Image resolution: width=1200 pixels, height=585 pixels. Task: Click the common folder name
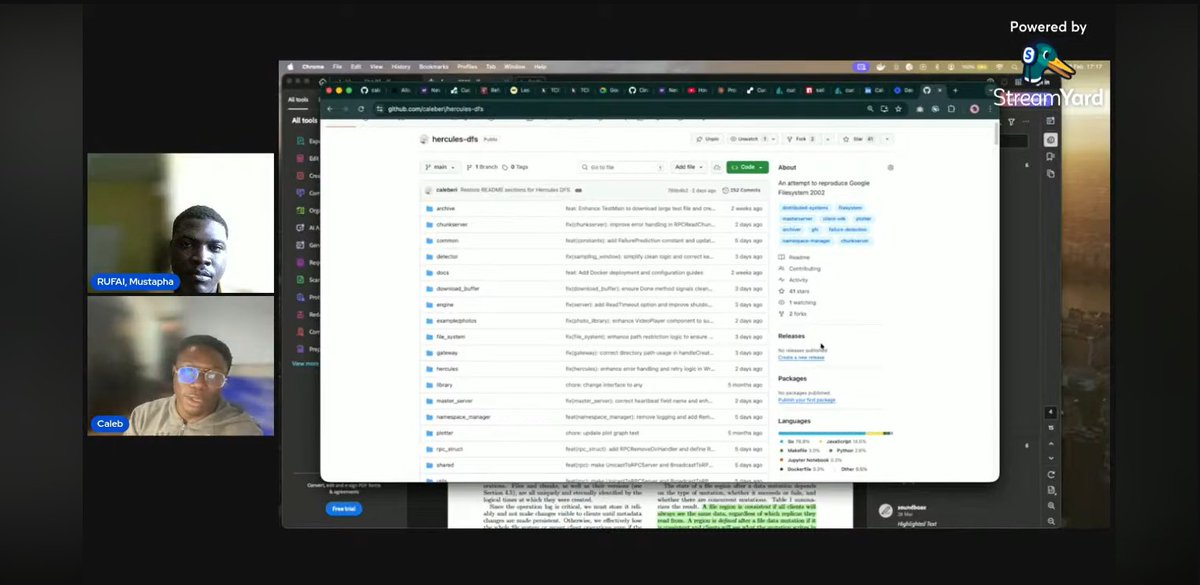pyautogui.click(x=447, y=240)
